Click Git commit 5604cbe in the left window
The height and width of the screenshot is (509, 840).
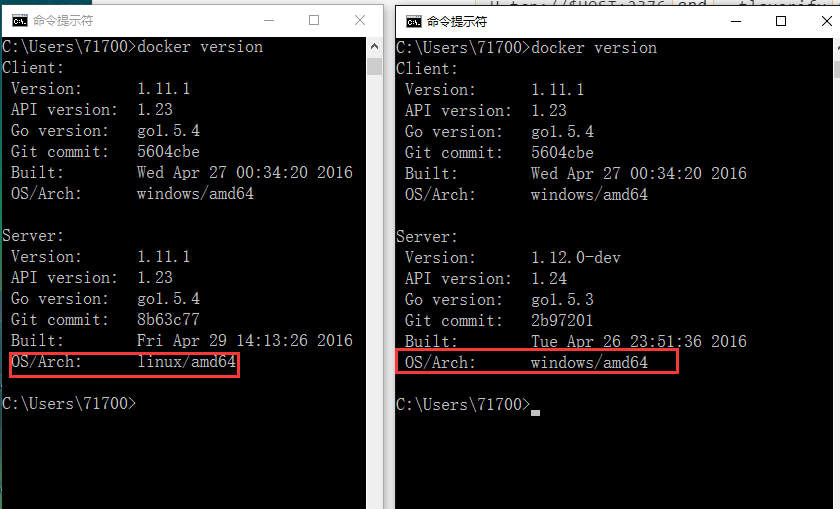(168, 152)
